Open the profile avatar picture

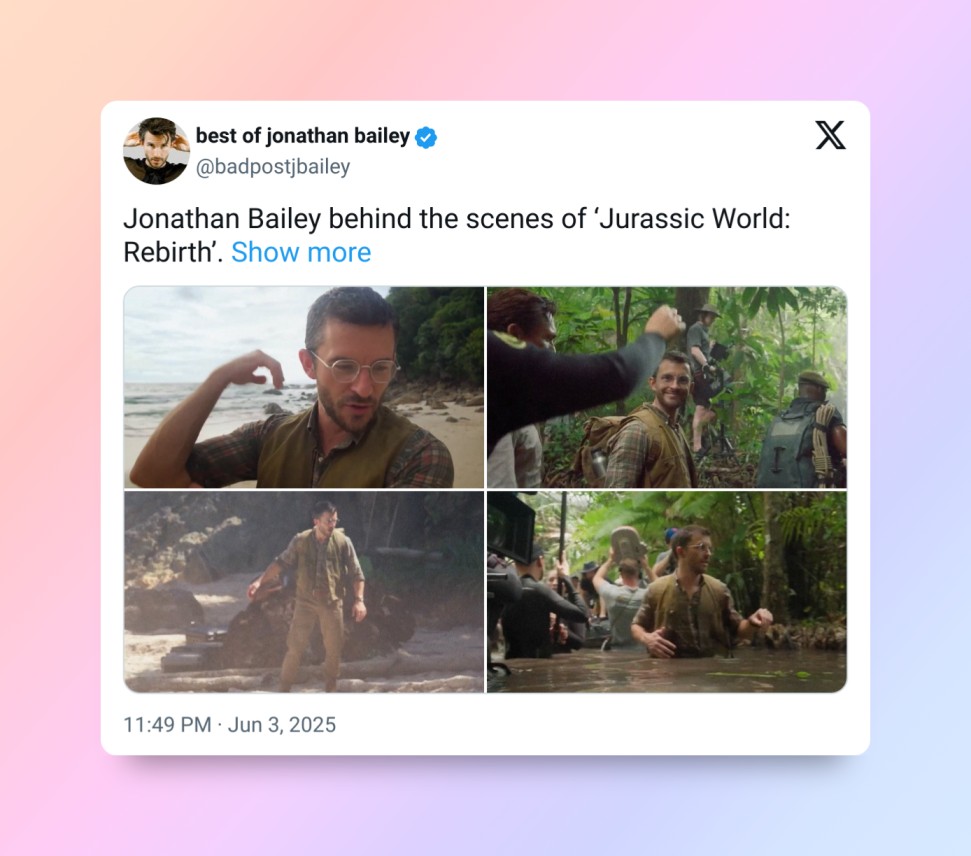click(x=156, y=151)
